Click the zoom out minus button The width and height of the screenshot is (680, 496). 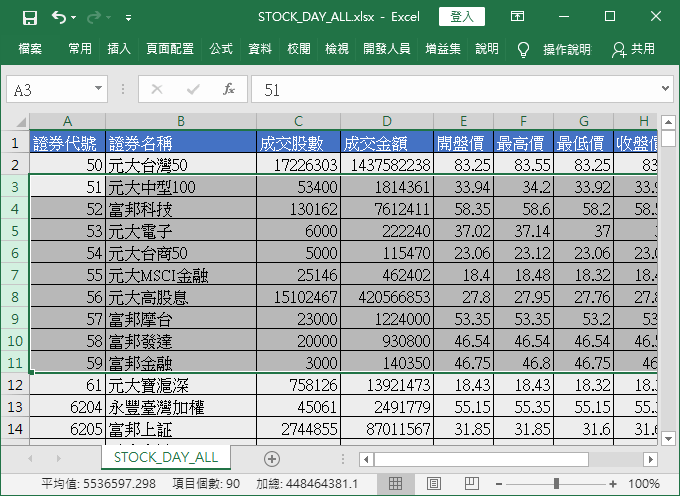point(499,483)
